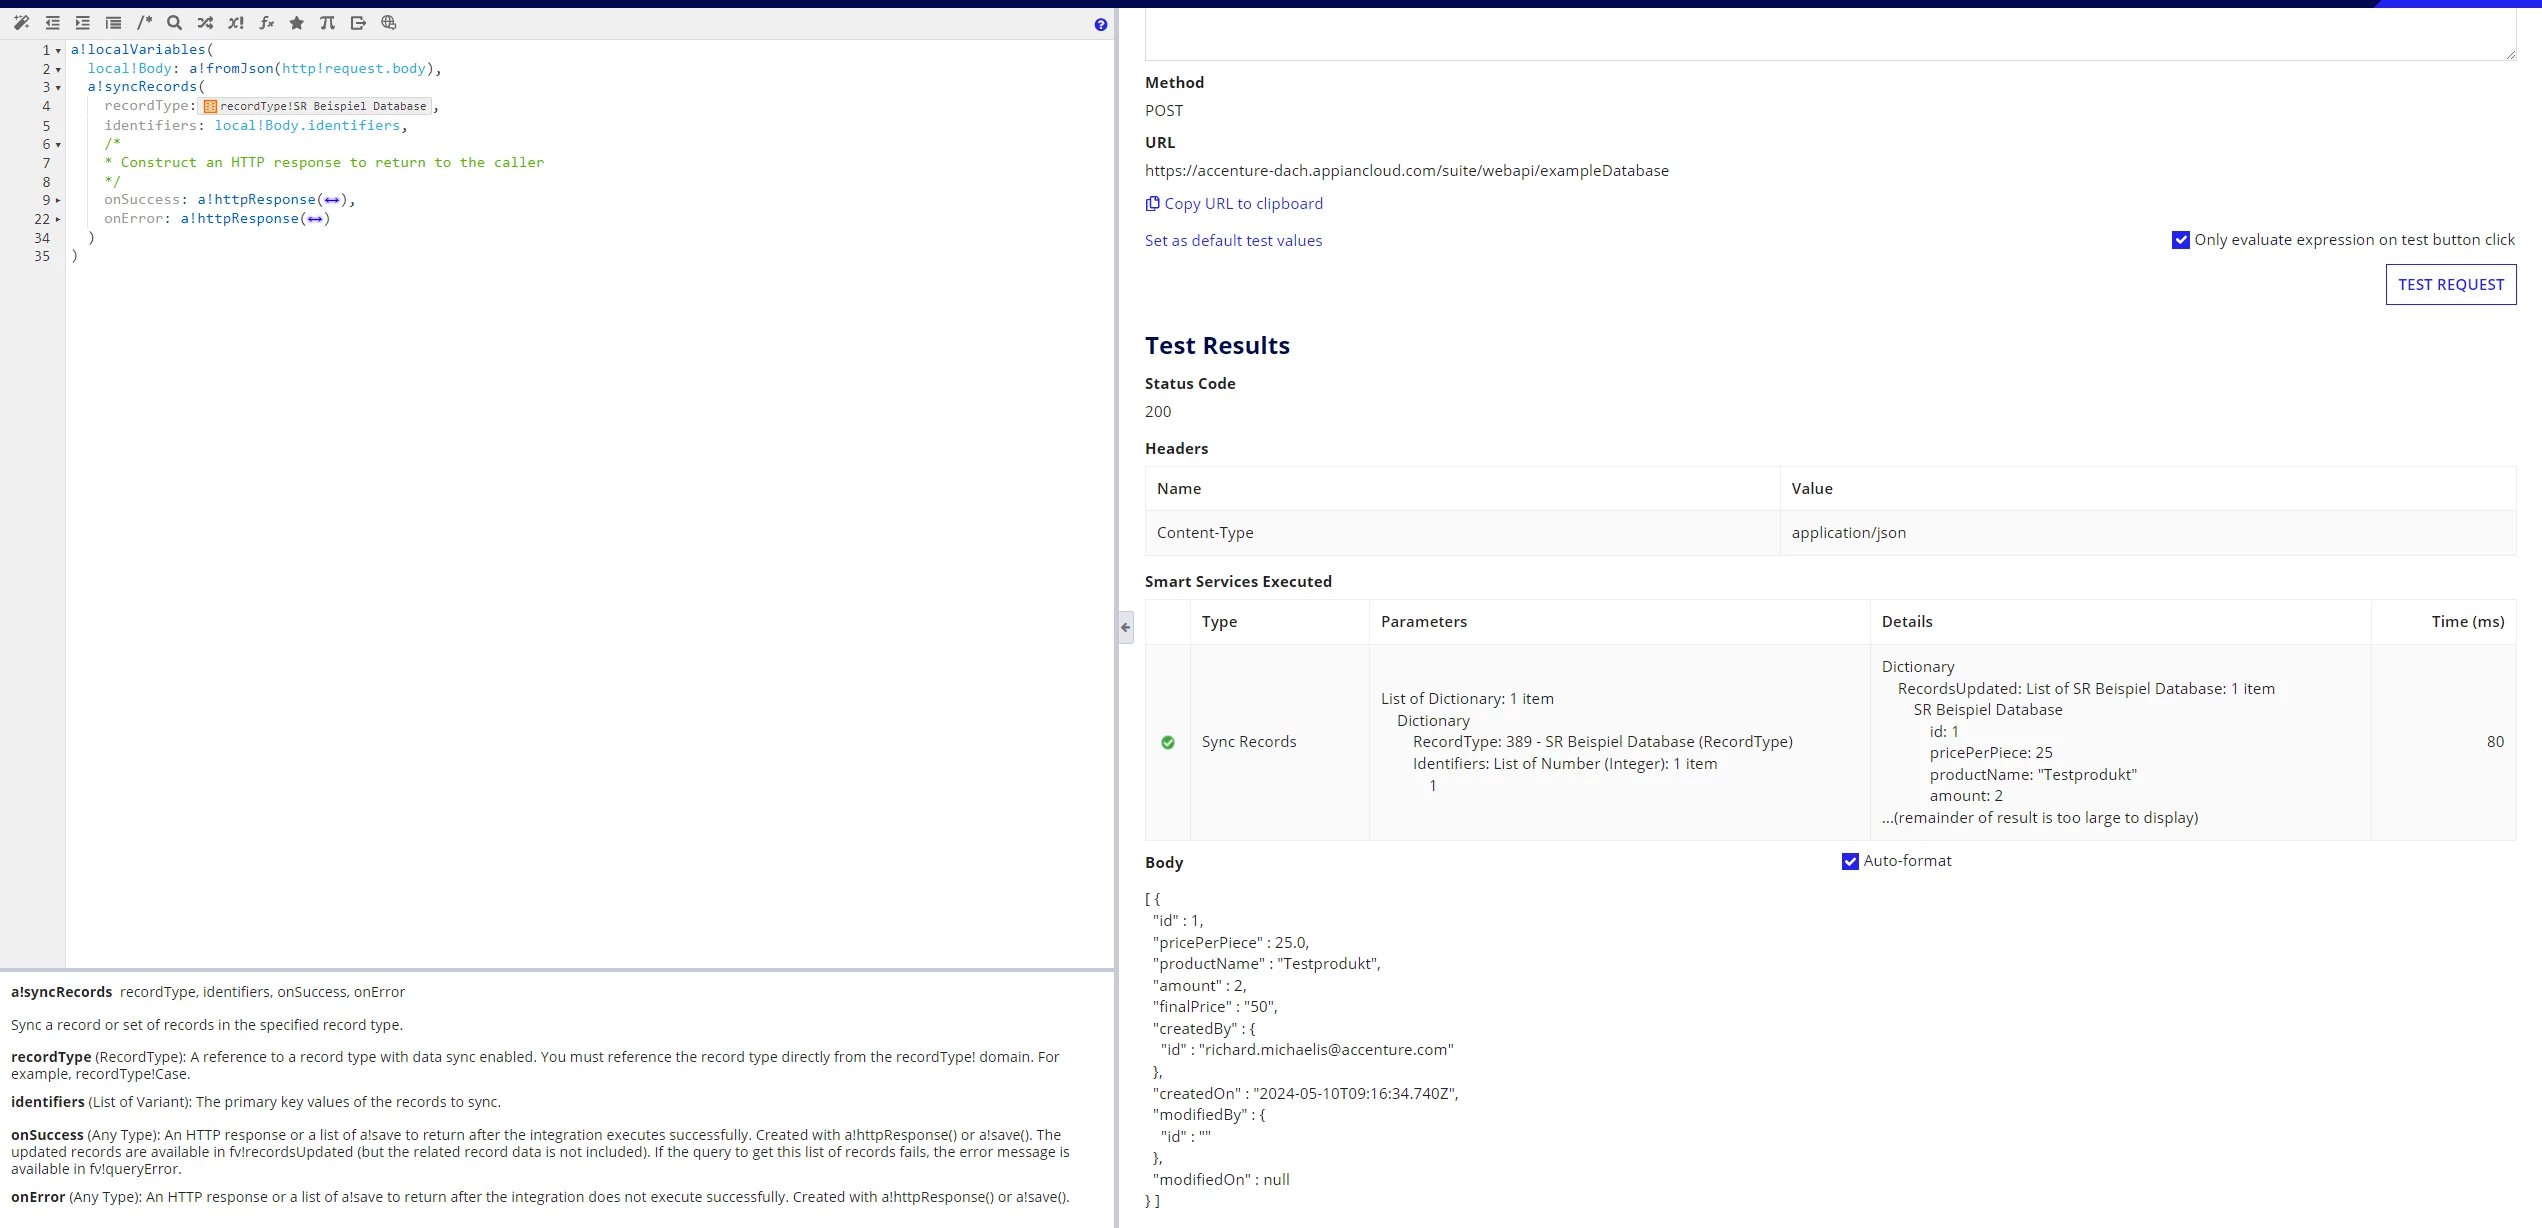Click the fx function icon
Image resolution: width=2542 pixels, height=1228 pixels.
pyautogui.click(x=266, y=23)
